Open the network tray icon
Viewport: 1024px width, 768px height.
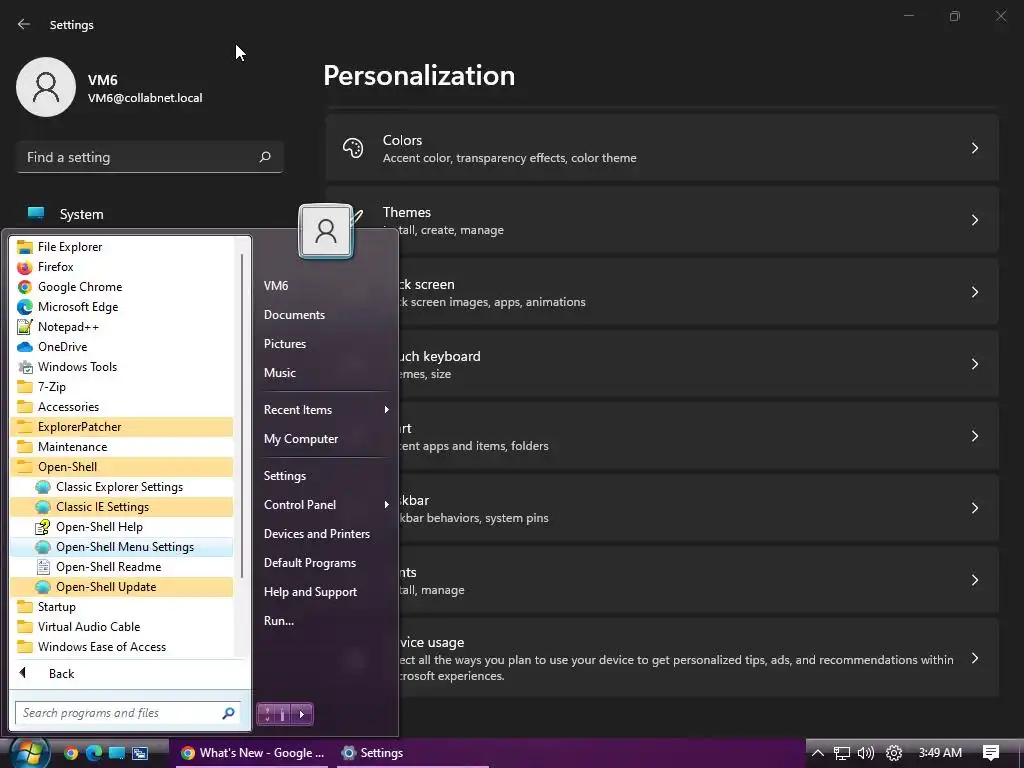pyautogui.click(x=841, y=753)
